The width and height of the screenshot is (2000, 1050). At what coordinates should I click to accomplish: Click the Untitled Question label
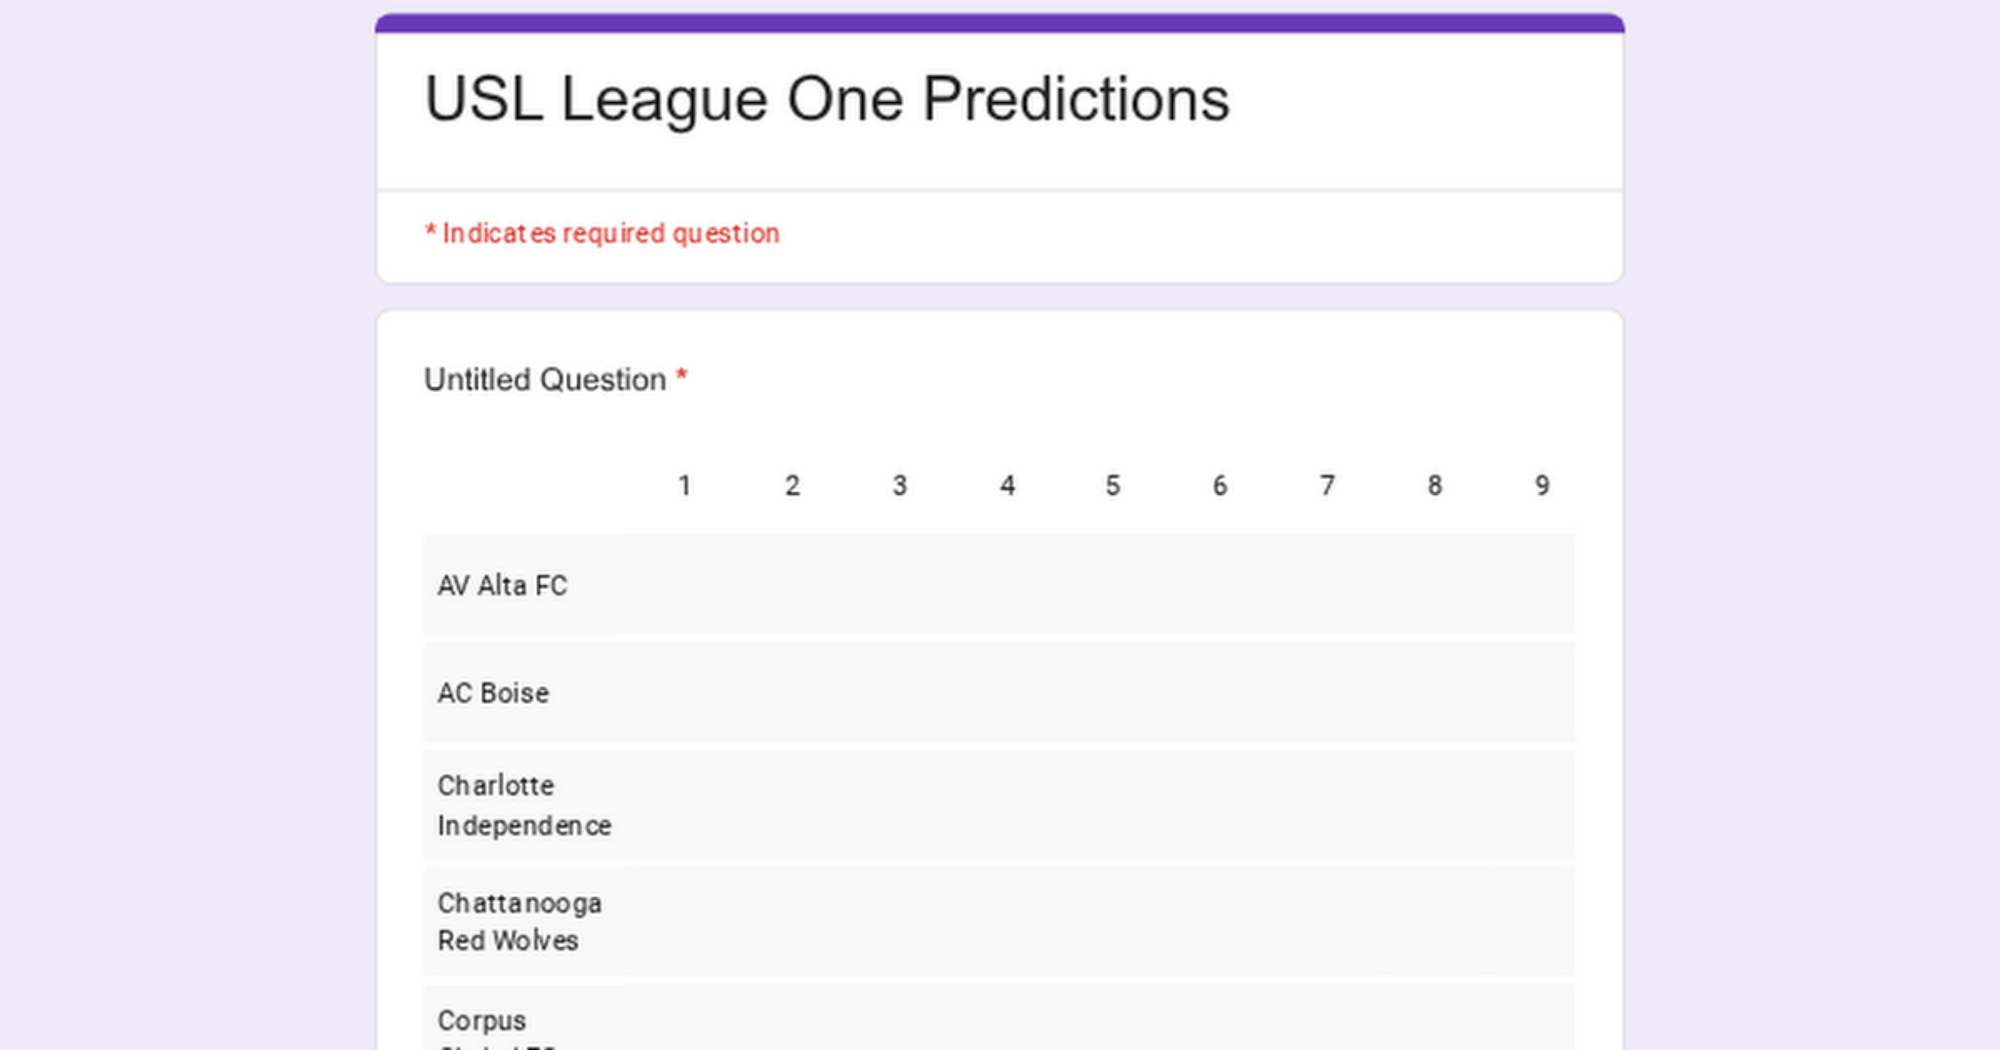pyautogui.click(x=545, y=380)
